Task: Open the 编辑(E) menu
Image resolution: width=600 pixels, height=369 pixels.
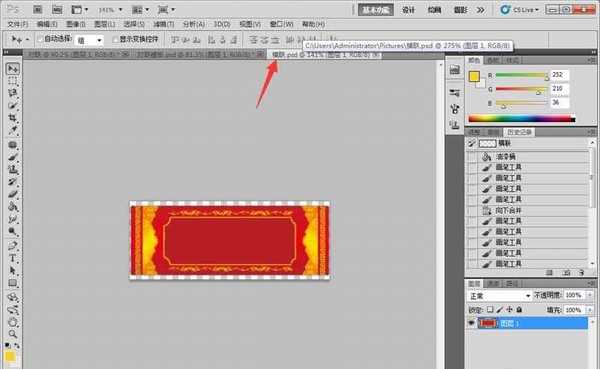Action: click(47, 24)
